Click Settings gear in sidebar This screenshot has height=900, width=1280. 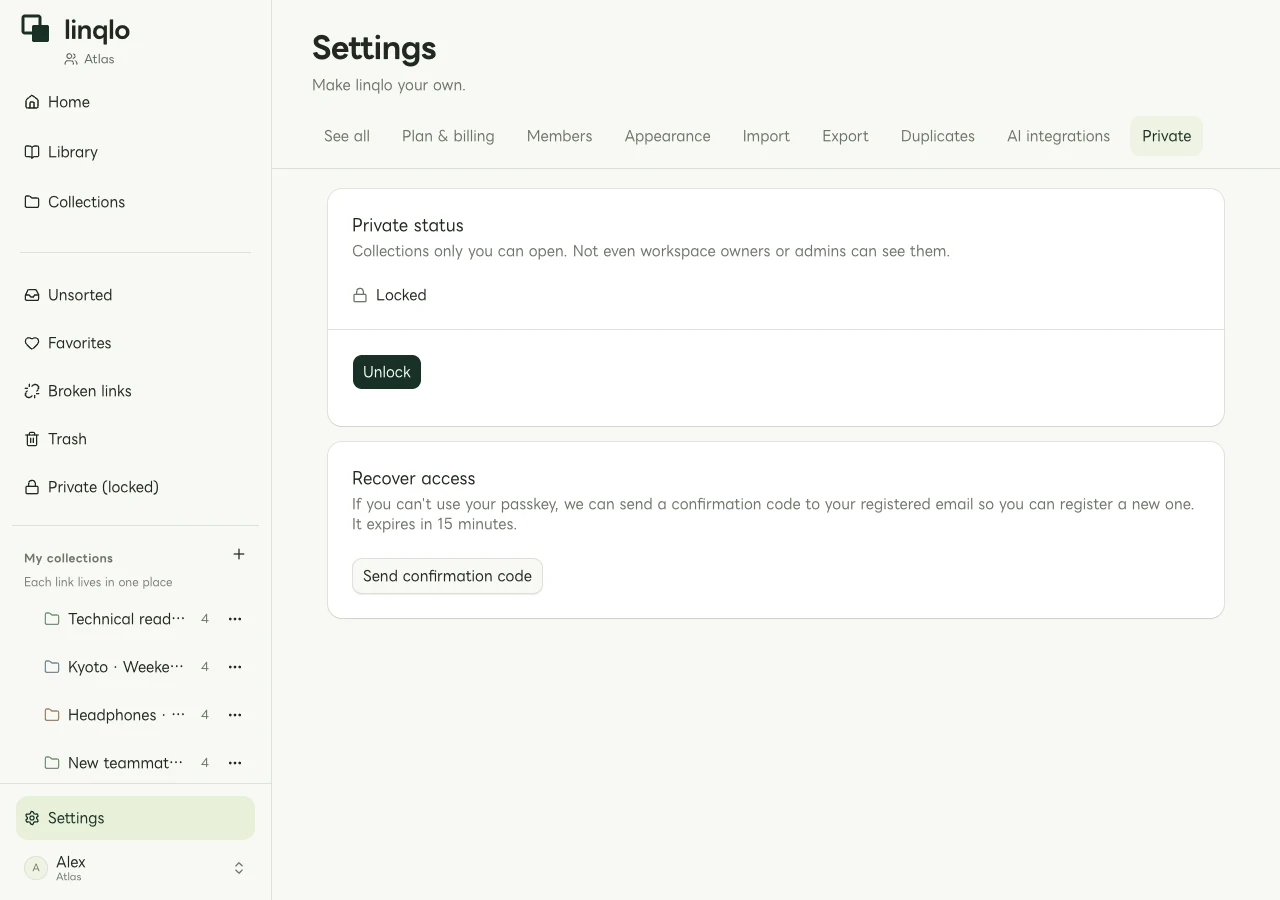coord(32,818)
